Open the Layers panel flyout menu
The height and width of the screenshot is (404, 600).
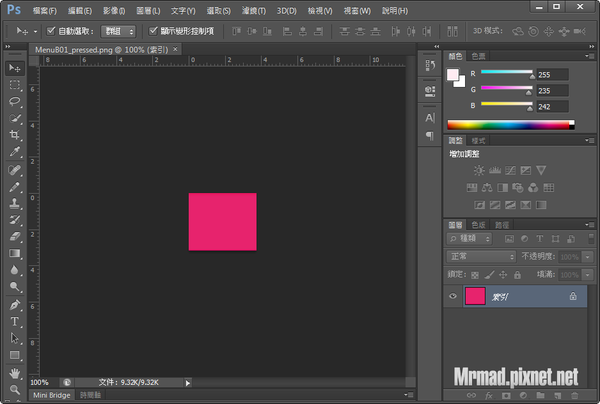pyautogui.click(x=589, y=225)
